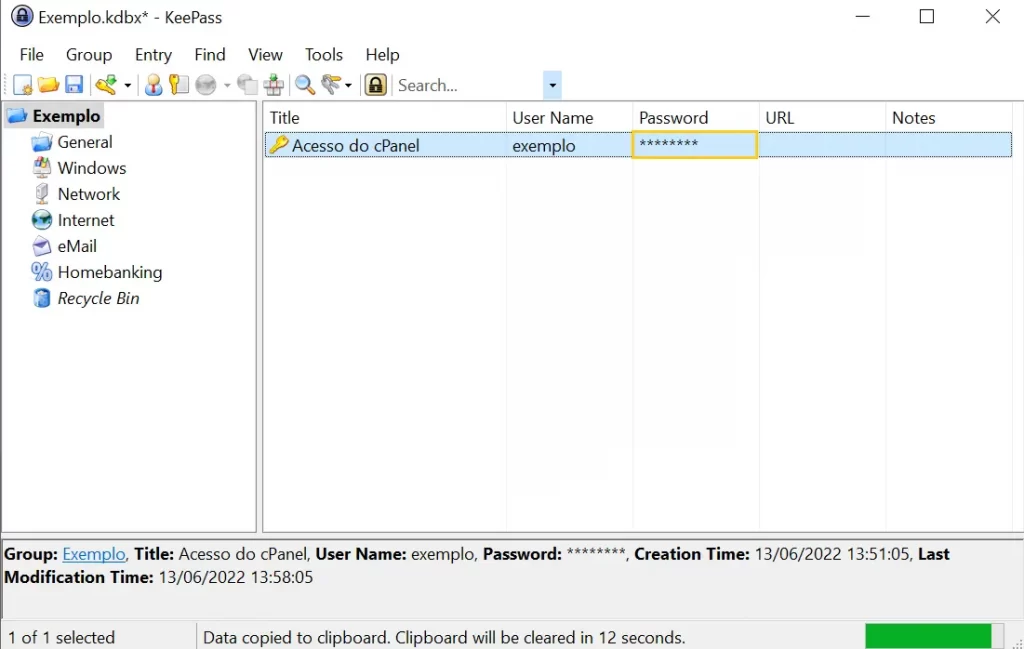
Task: Create a new database with the New toolbar icon
Action: point(22,85)
